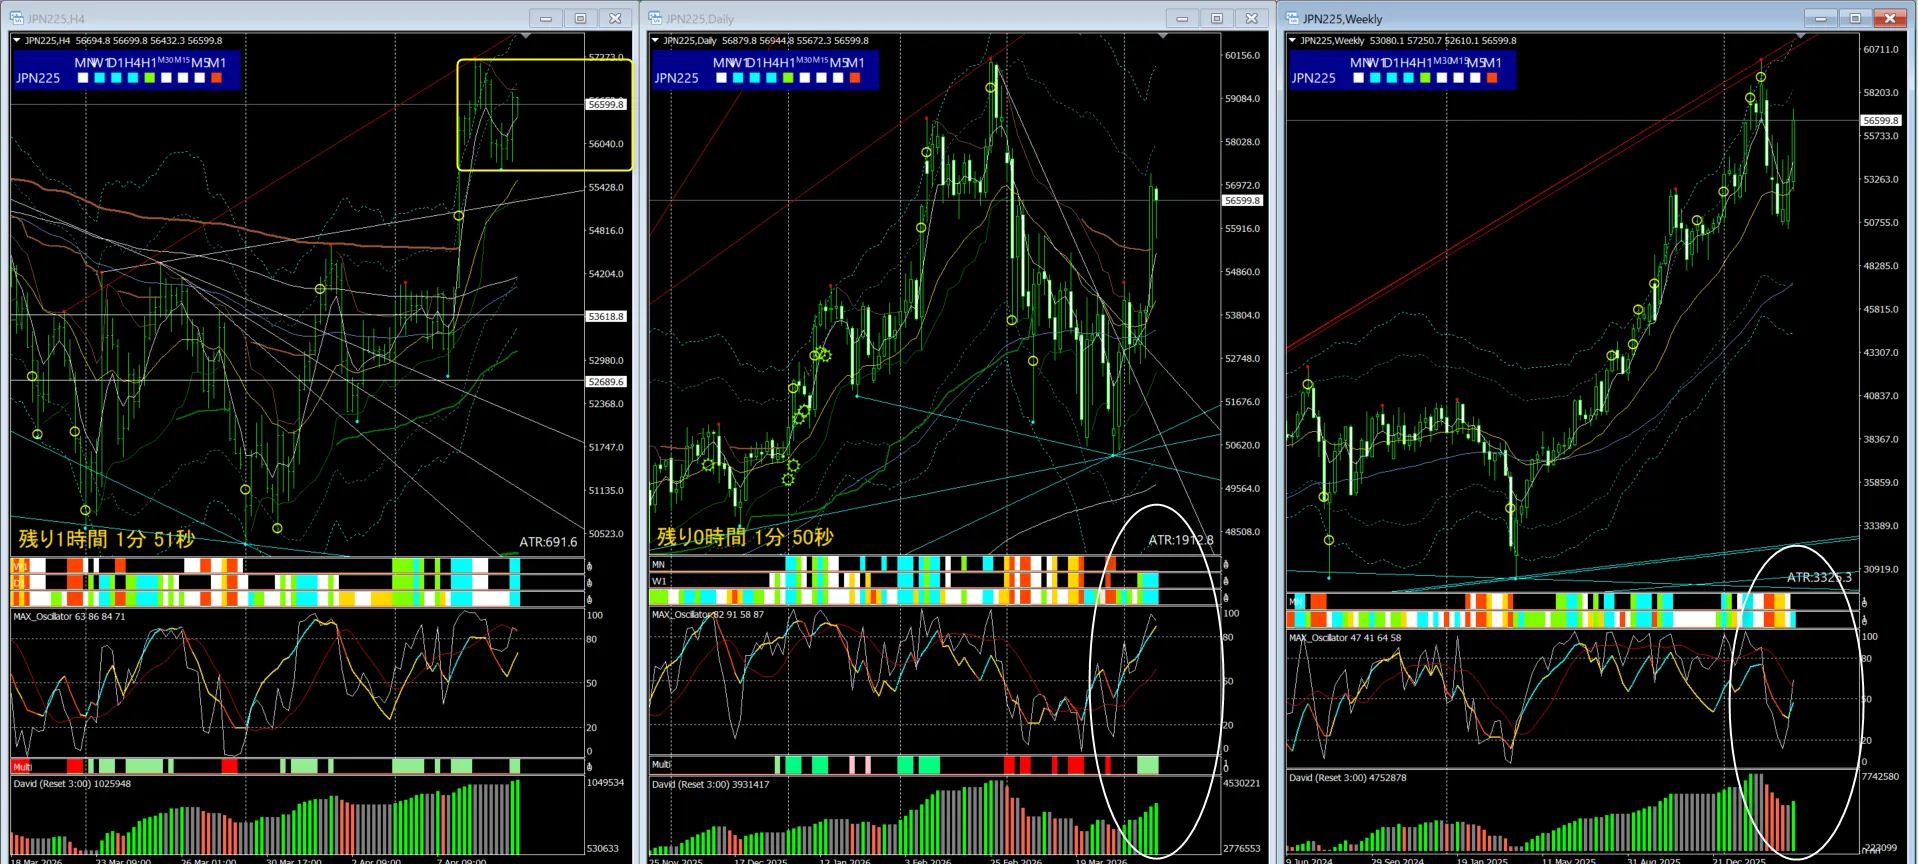
Task: Click the green H1 square in the Weekly chart panel
Action: 1425,78
